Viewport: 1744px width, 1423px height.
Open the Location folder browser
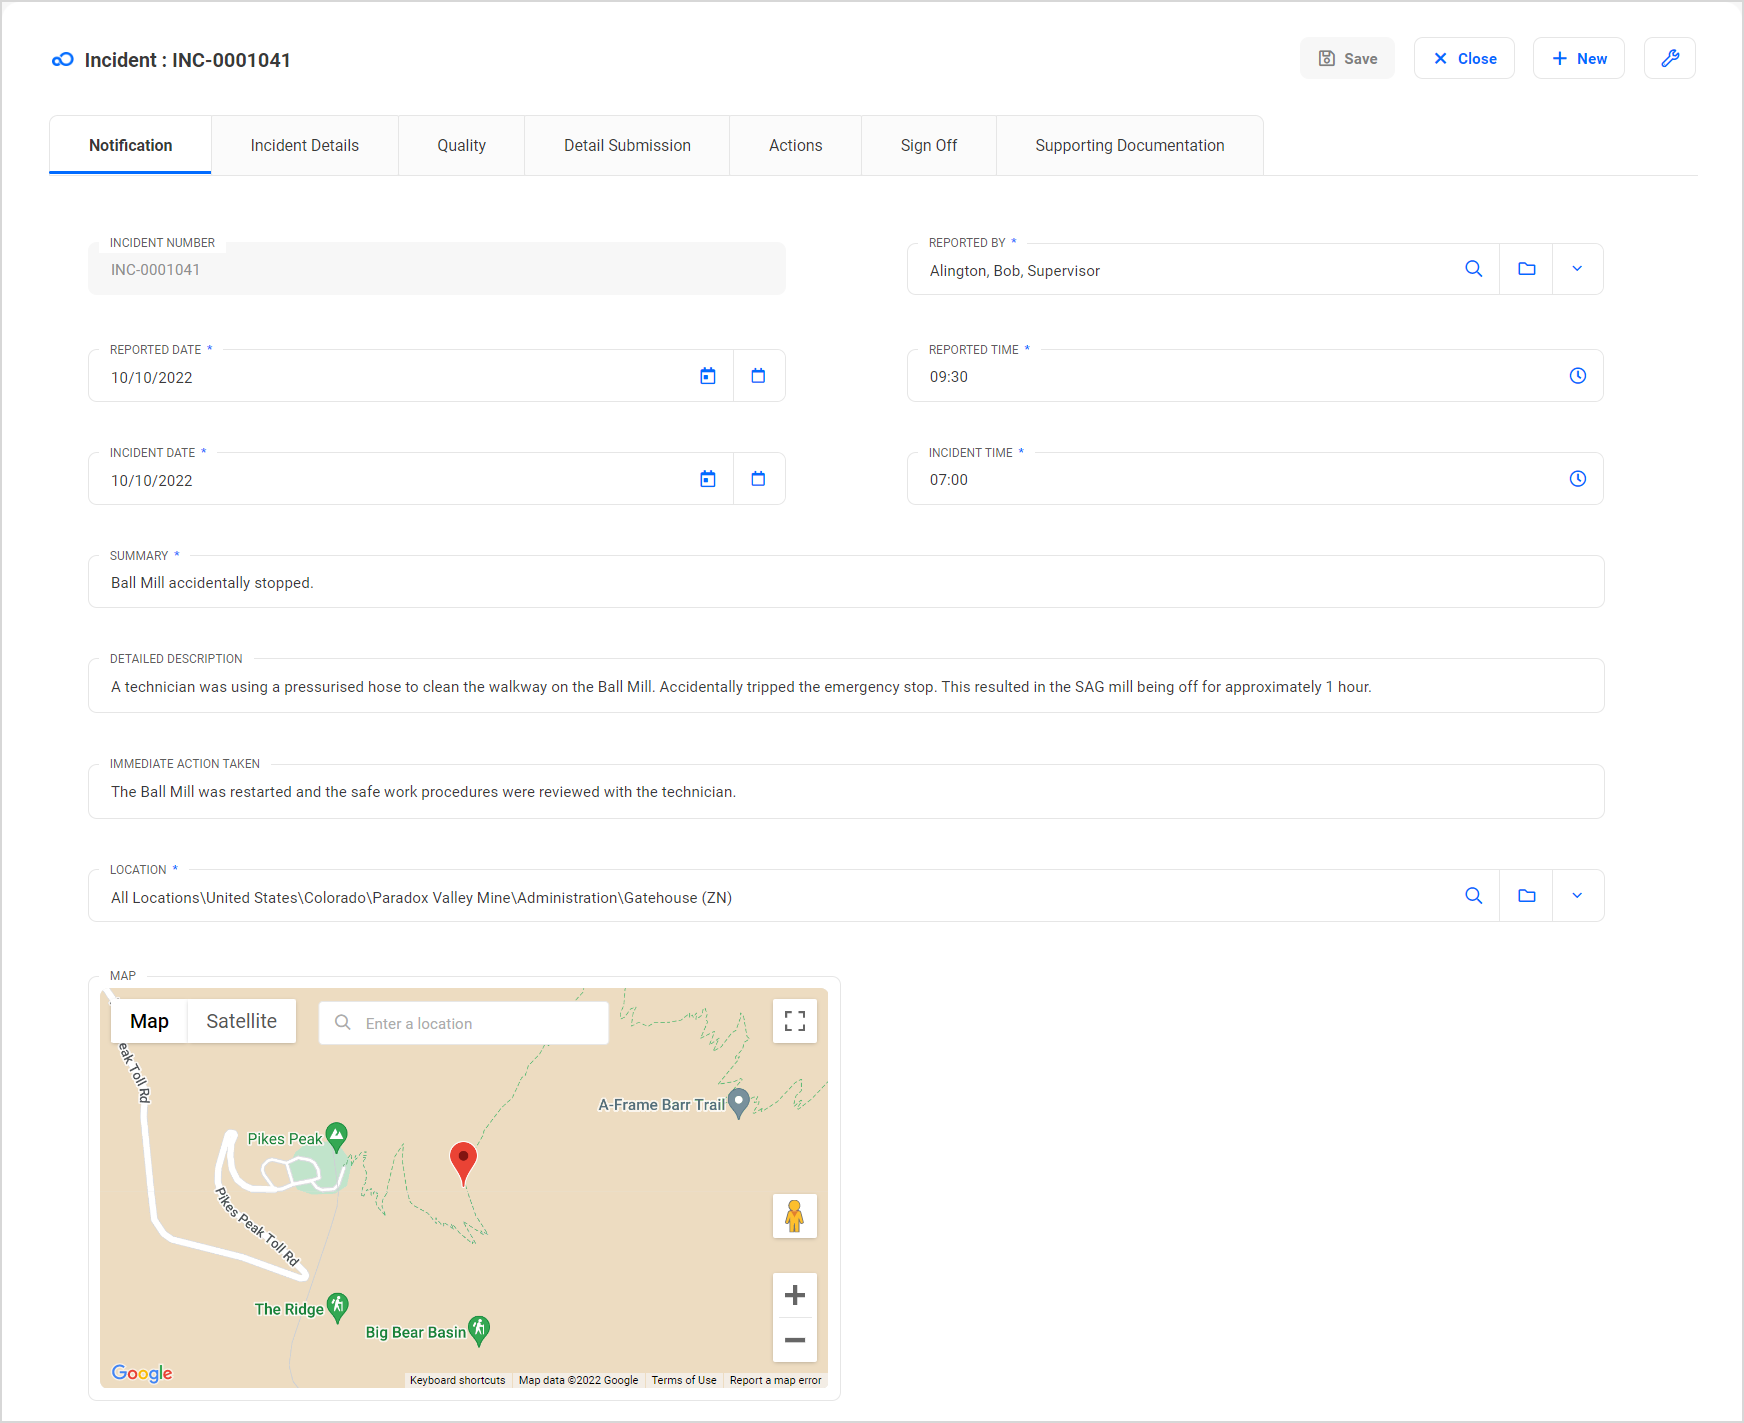coord(1525,896)
